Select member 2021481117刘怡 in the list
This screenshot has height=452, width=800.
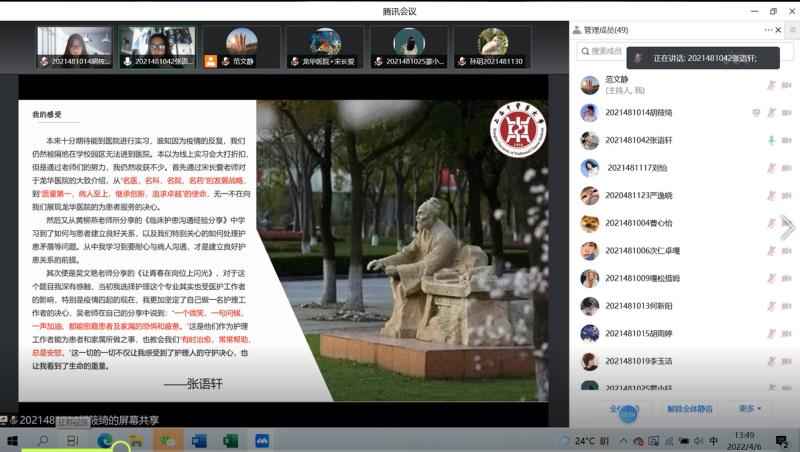point(638,168)
